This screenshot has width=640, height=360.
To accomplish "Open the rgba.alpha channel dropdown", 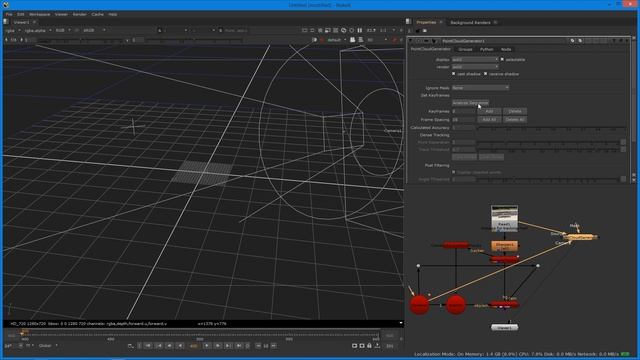I will (x=38, y=31).
